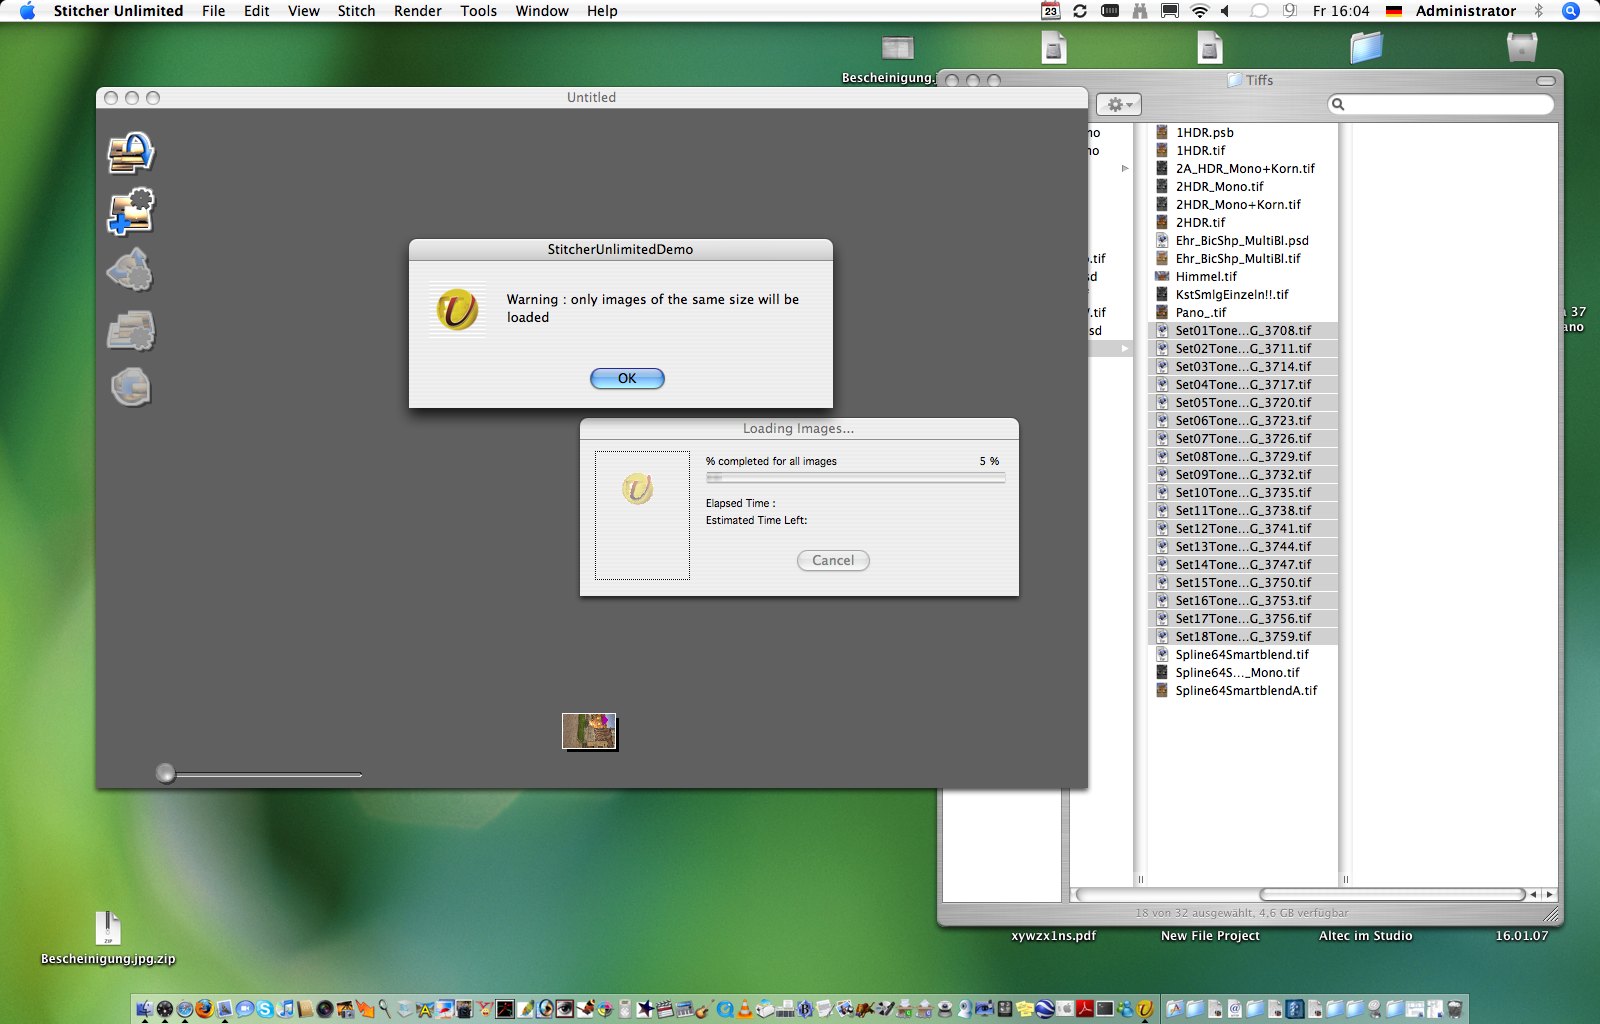The image size is (1600, 1024).
Task: Click the zoom slider knob in Untitled window
Action: (166, 773)
